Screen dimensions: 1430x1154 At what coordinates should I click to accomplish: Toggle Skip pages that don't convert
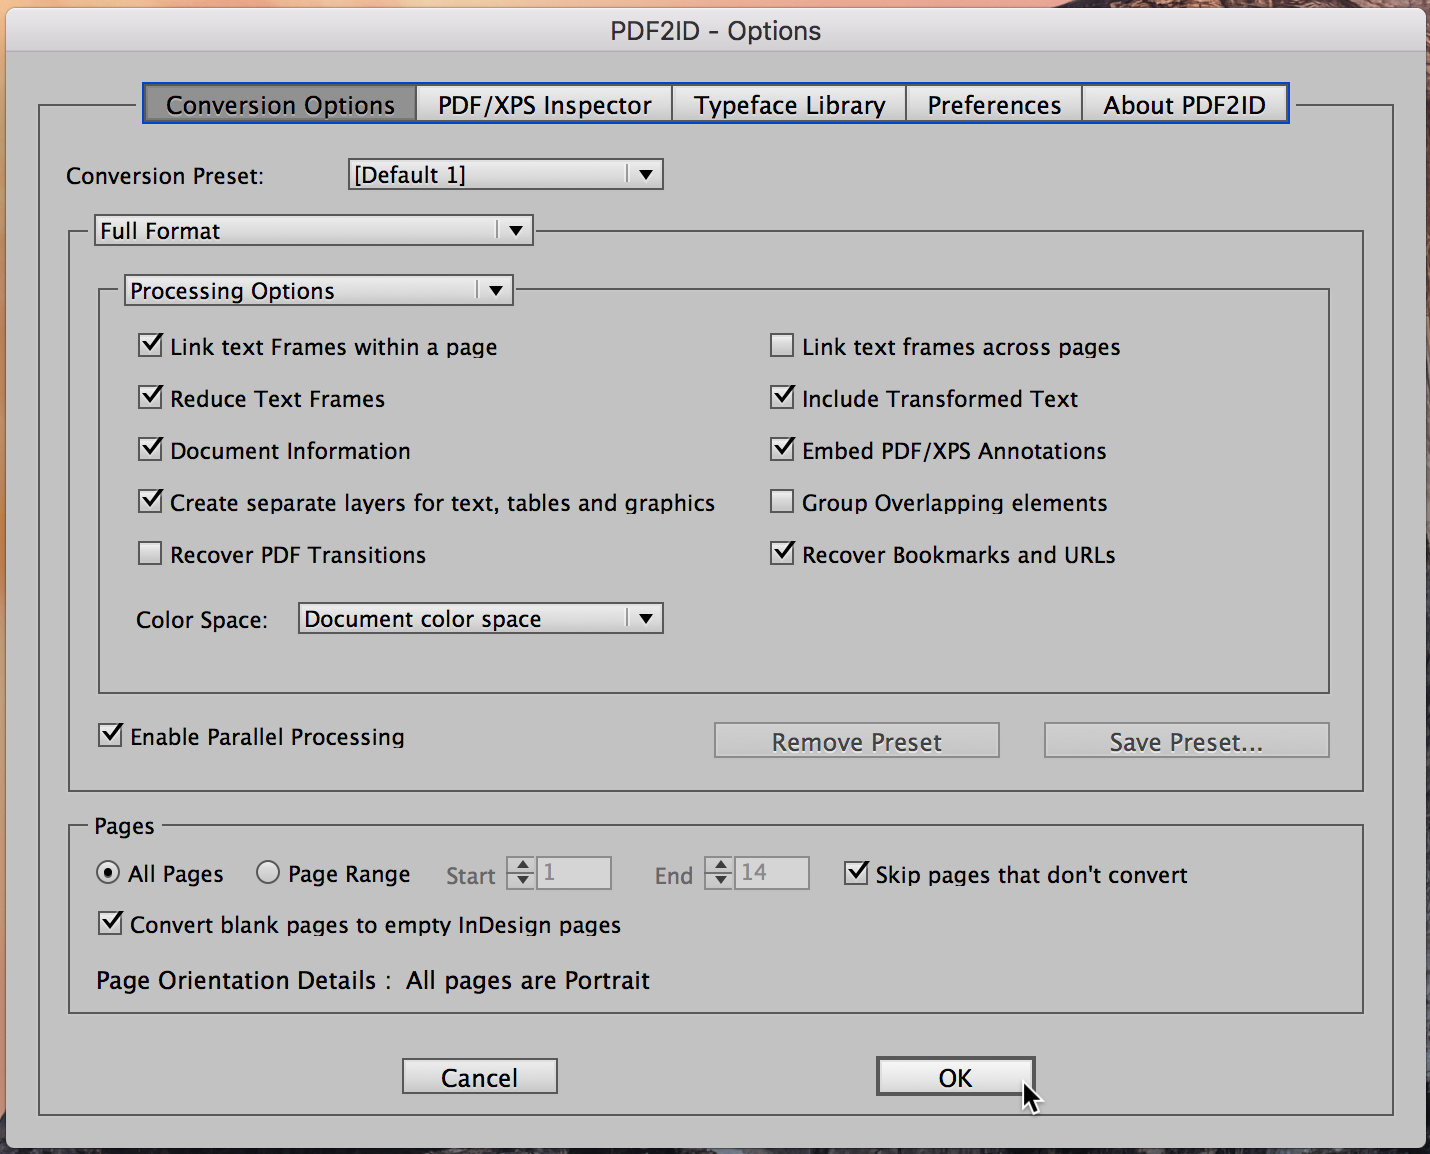coord(856,873)
